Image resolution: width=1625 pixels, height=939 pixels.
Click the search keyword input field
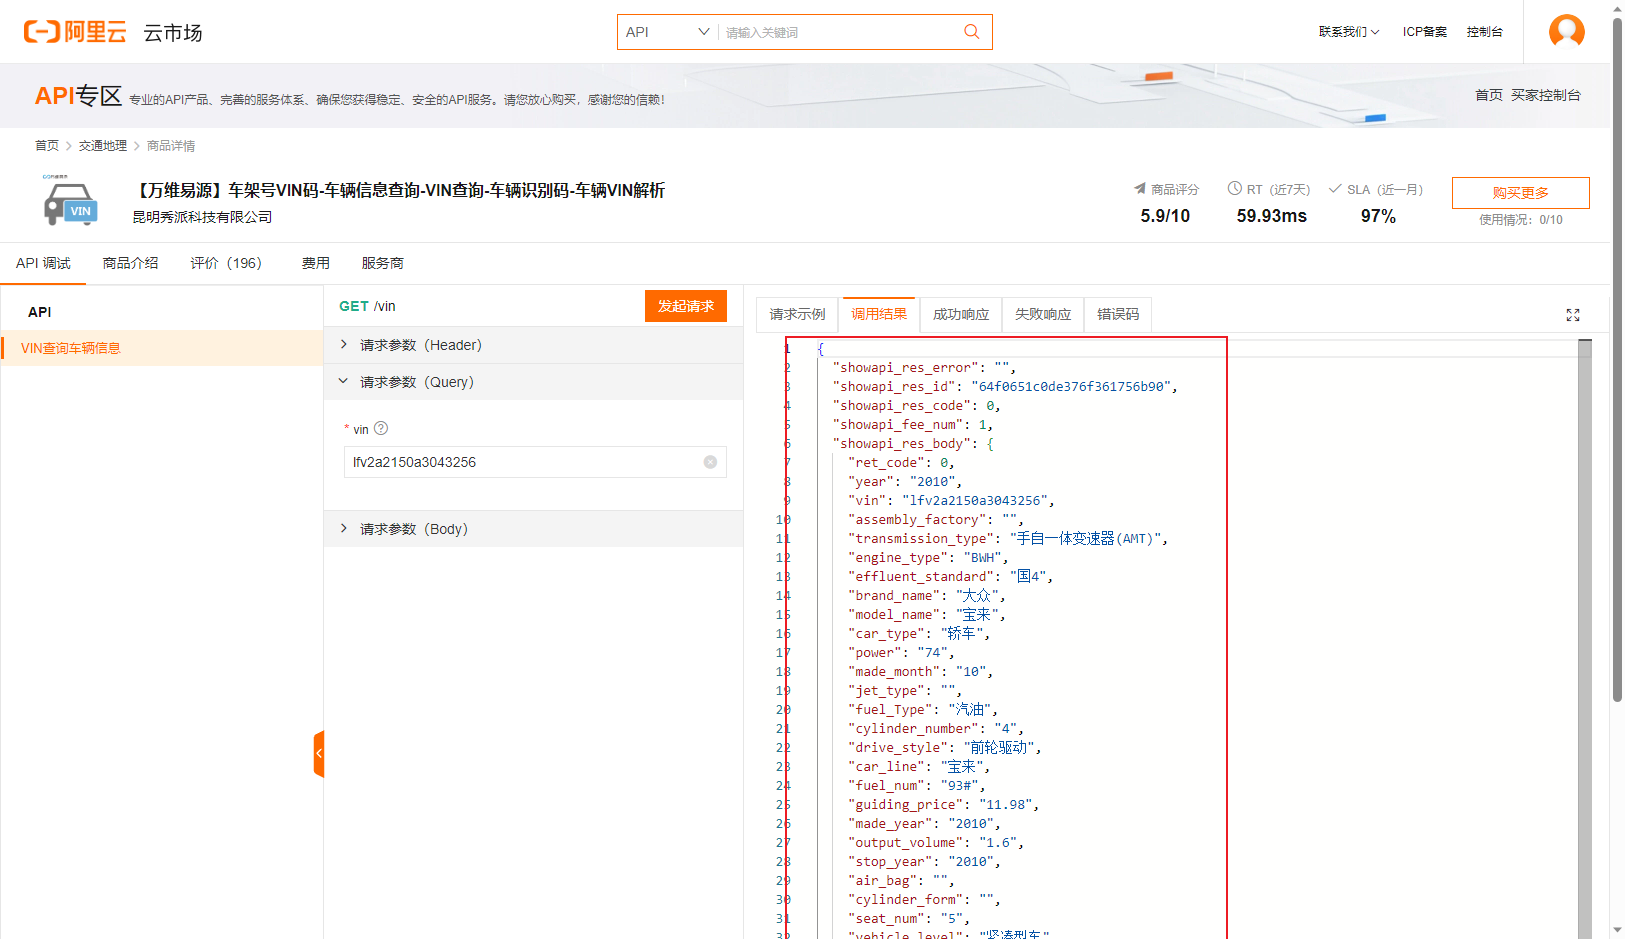838,32
